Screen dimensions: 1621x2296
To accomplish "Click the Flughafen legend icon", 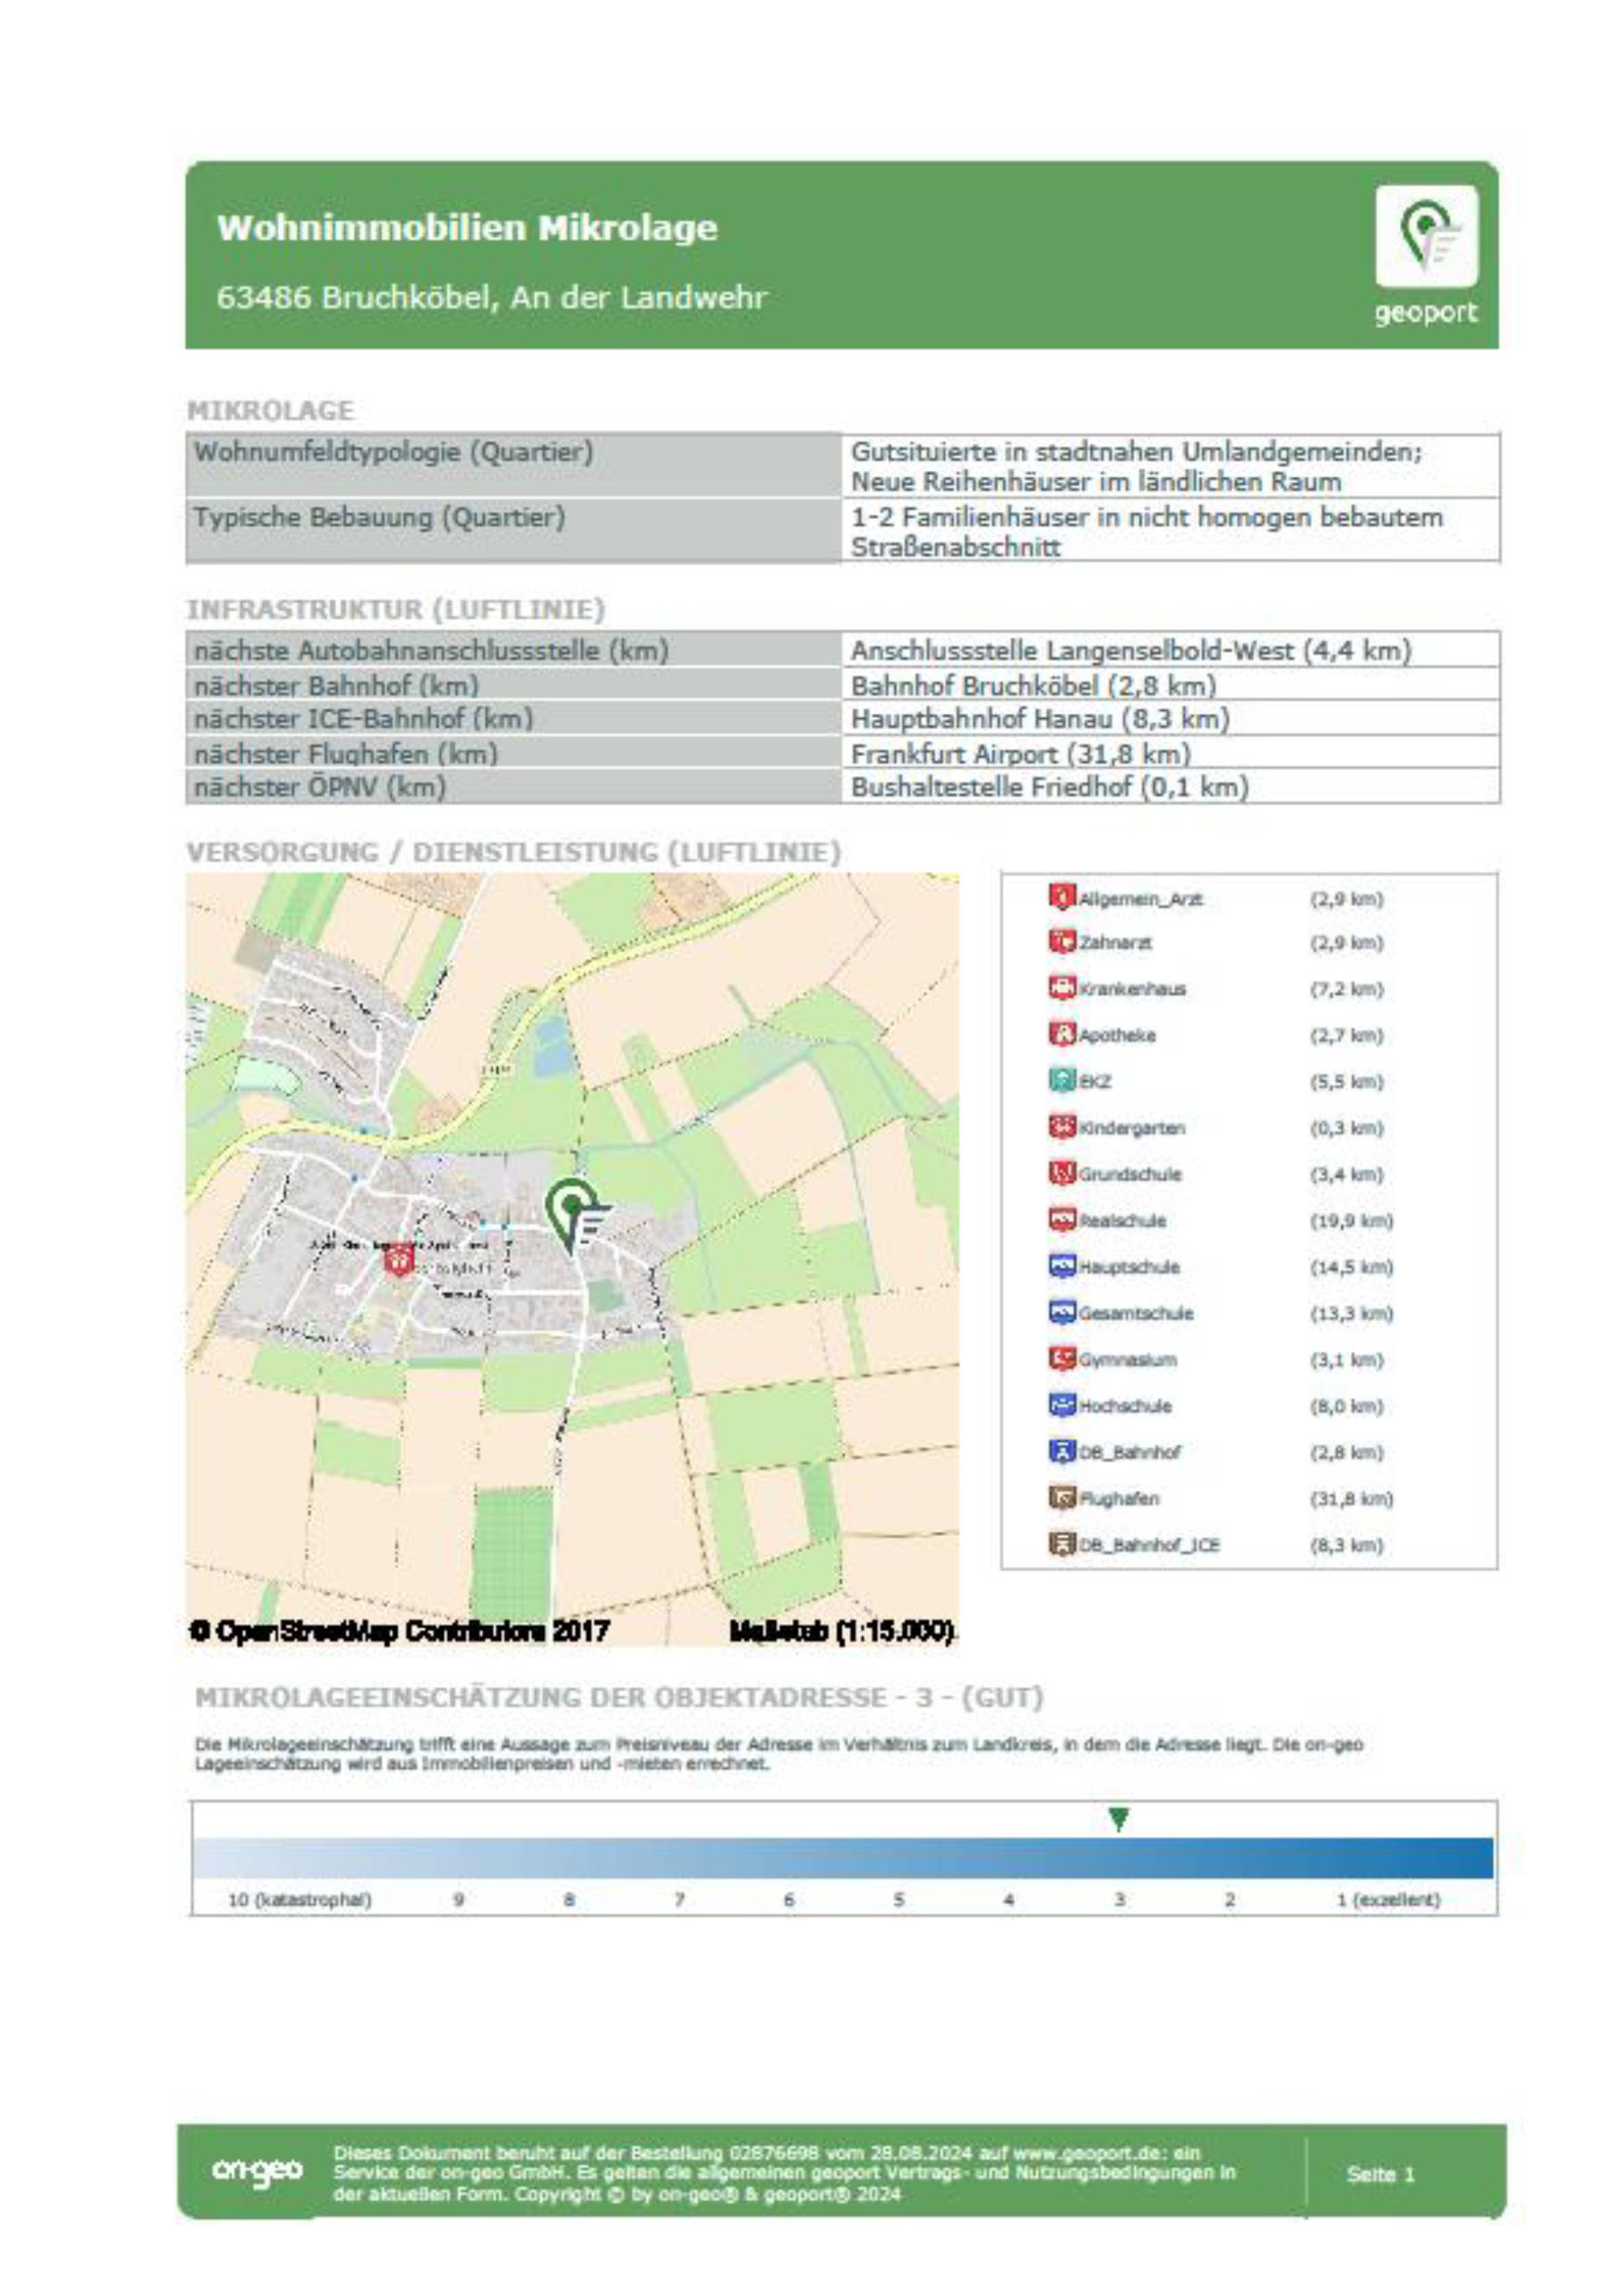I will tap(1060, 1498).
